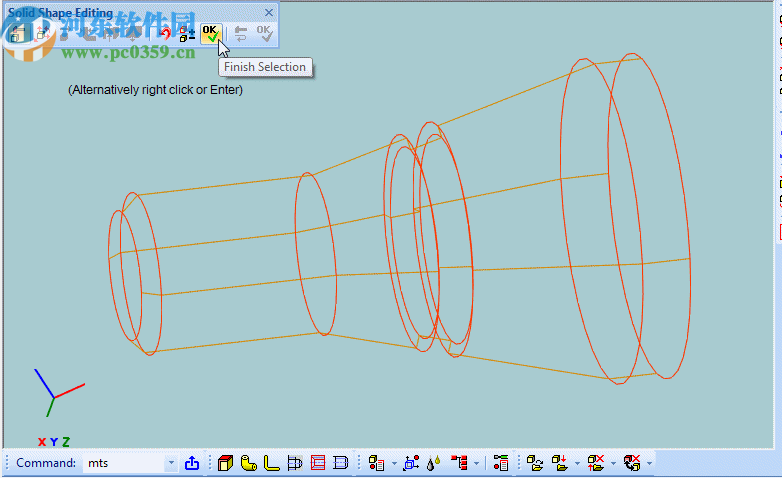This screenshot has height=478, width=782.
Task: Click the droplet material icon
Action: pos(432,463)
